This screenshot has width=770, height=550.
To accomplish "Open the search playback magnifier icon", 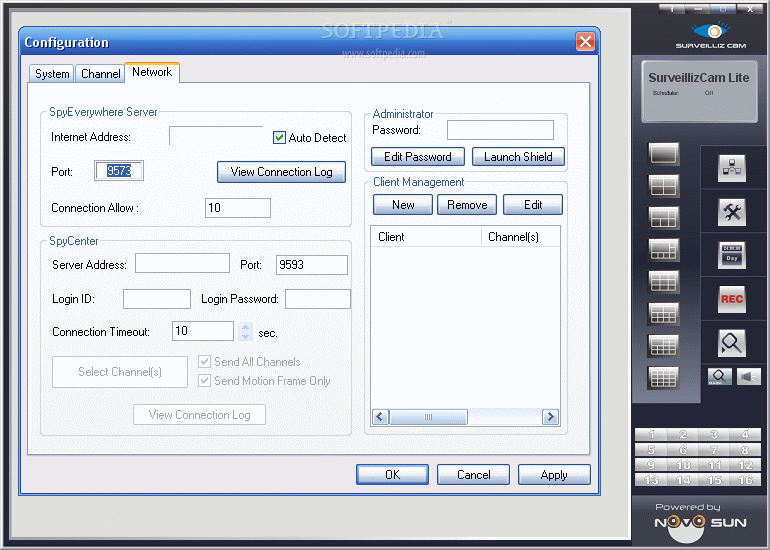I will click(732, 342).
